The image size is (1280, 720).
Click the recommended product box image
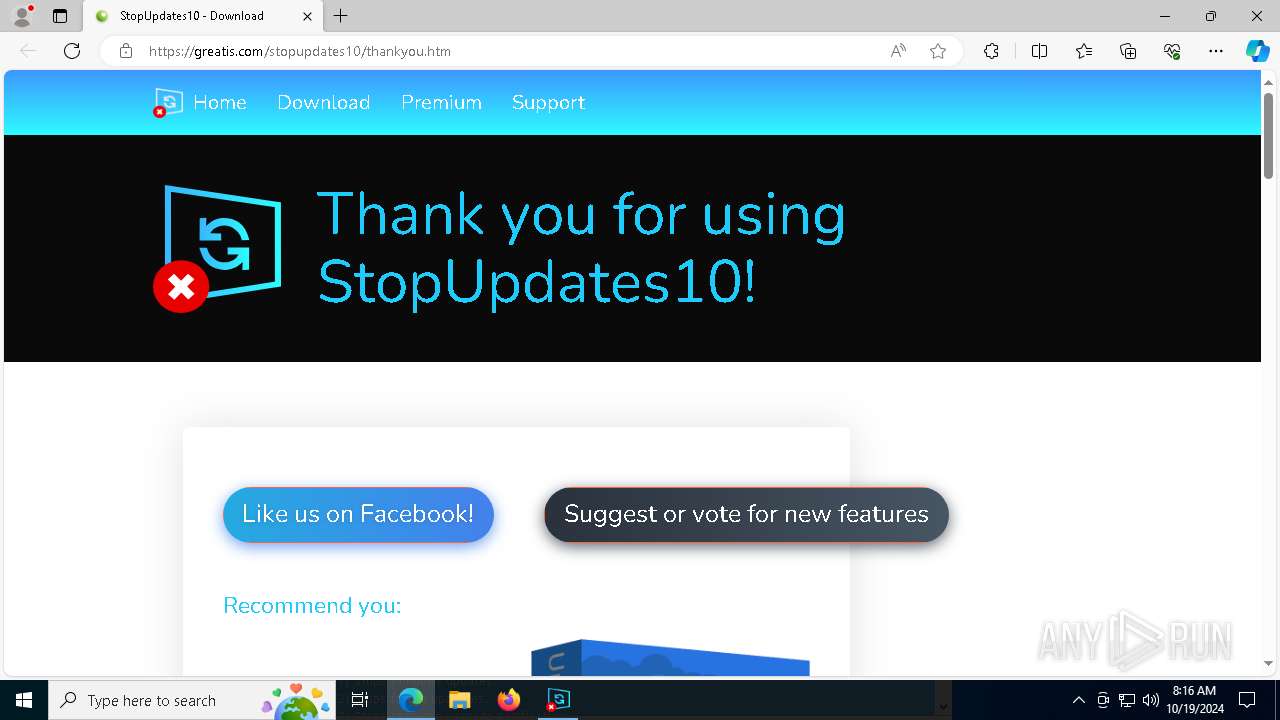pos(670,657)
